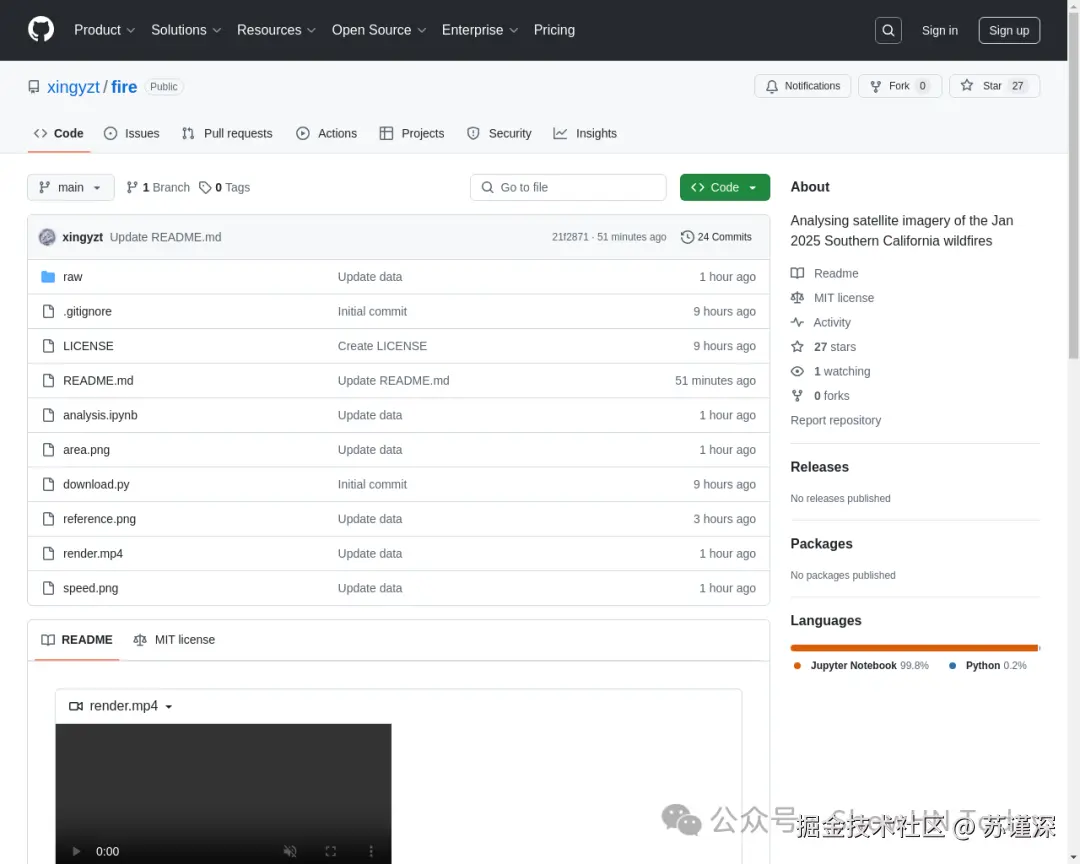
Task: Click the Python 0.2% language entry
Action: click(x=988, y=666)
